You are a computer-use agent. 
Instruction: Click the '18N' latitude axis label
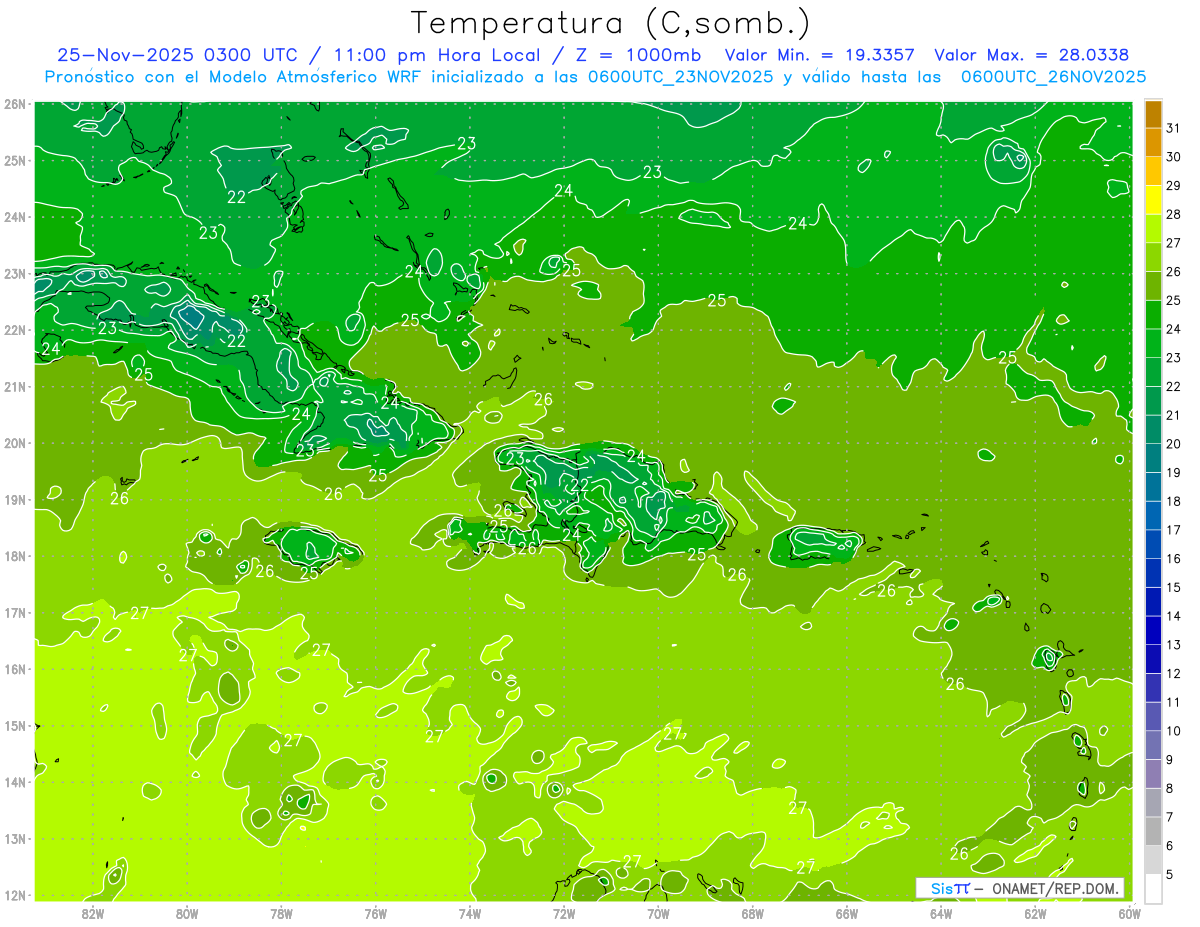(x=15, y=556)
